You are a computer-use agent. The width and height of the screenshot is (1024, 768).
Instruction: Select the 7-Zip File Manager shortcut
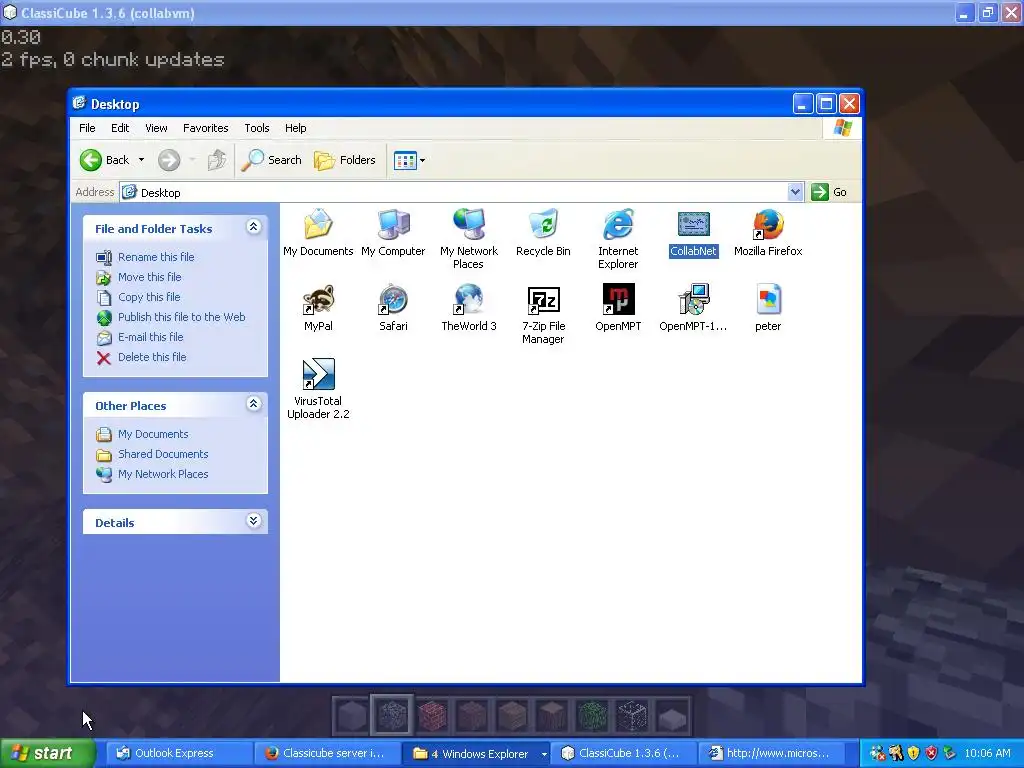[543, 314]
